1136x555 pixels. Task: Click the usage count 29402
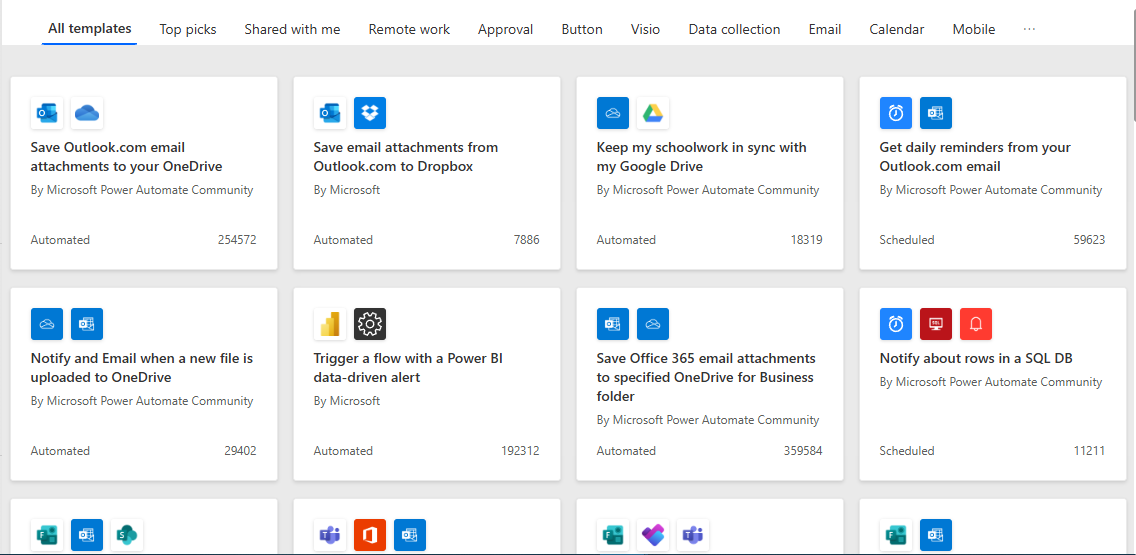(x=240, y=451)
